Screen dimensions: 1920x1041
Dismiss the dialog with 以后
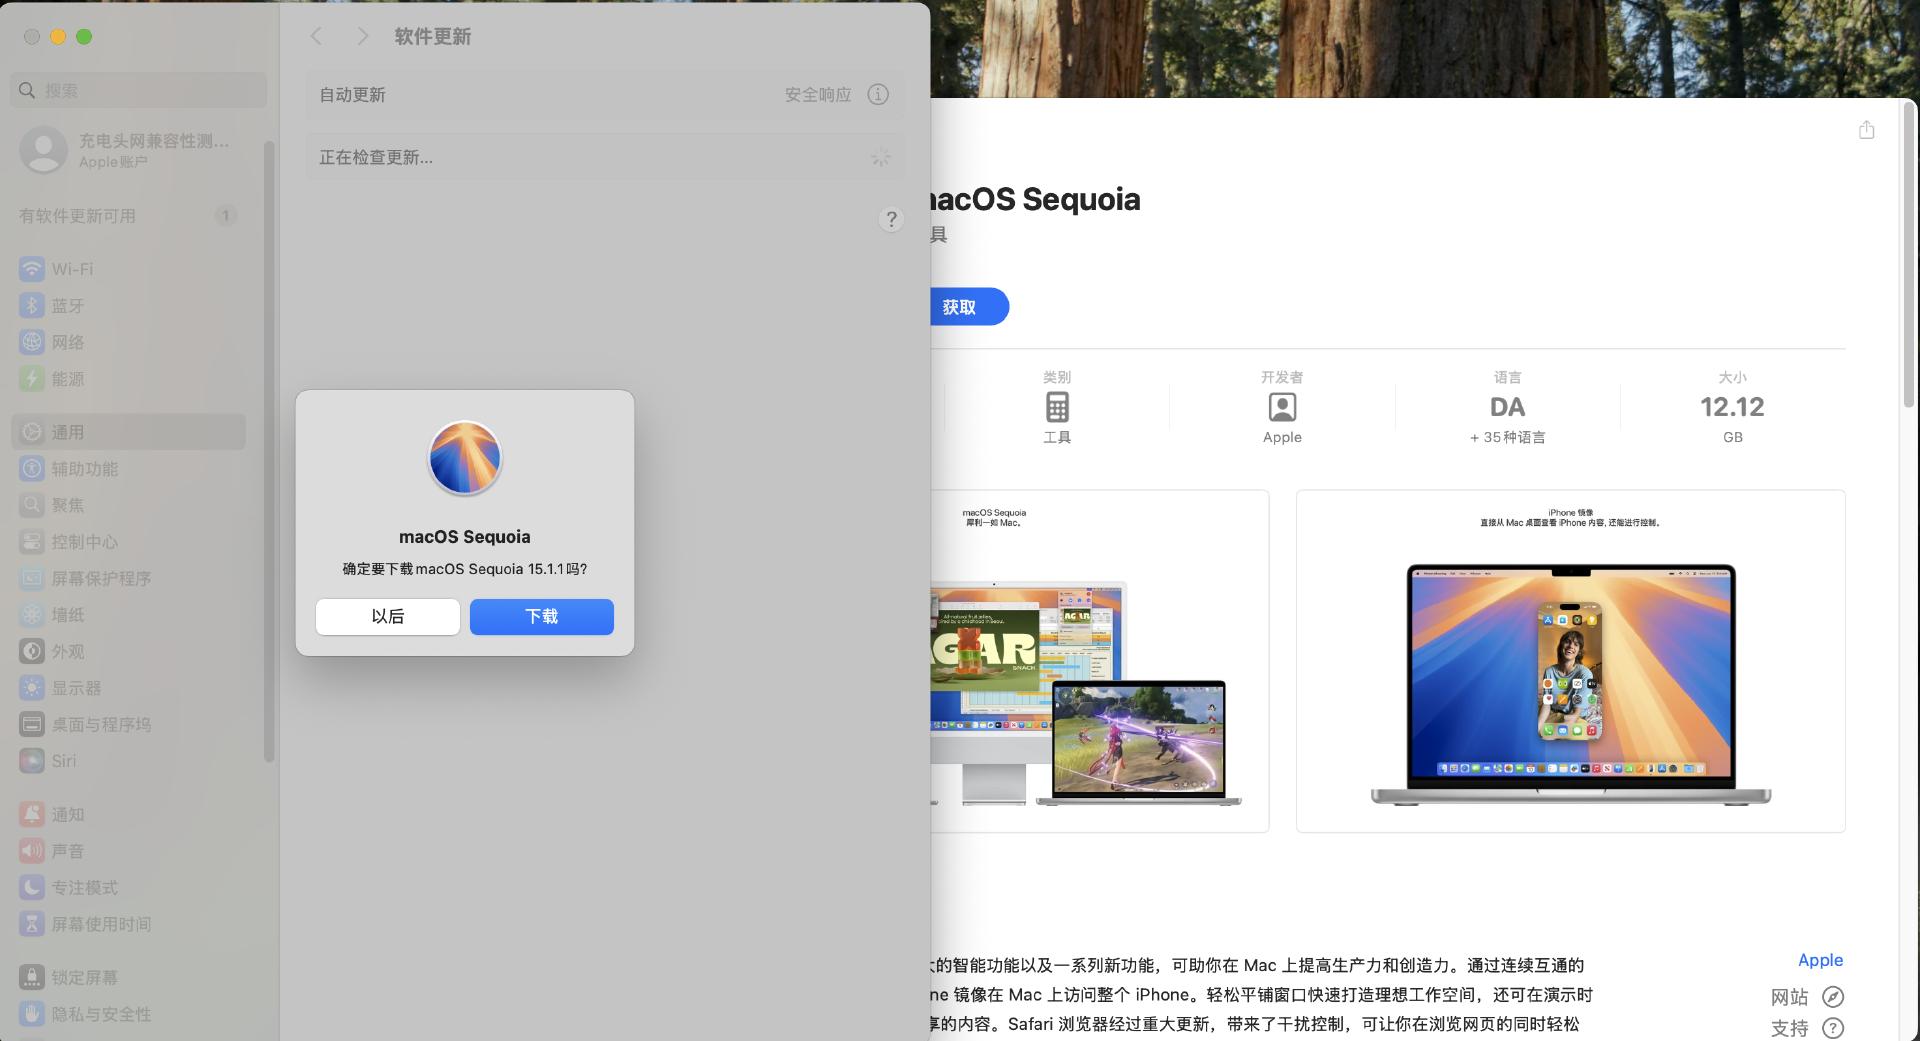click(388, 616)
